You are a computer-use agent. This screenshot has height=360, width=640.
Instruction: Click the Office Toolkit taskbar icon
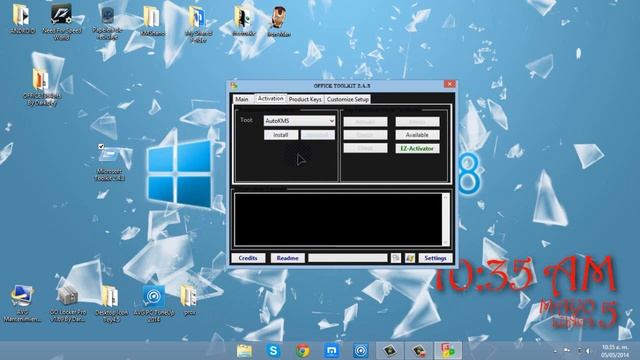pyautogui.click(x=448, y=351)
